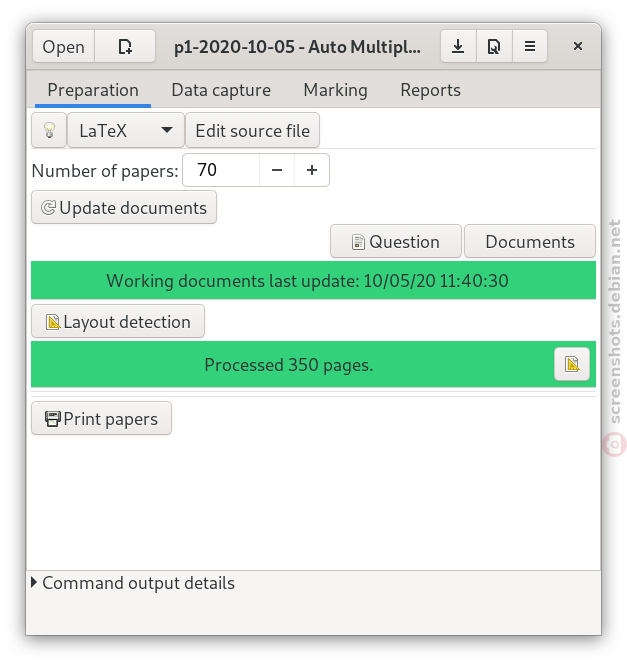Select the Preparation tab

point(93,90)
